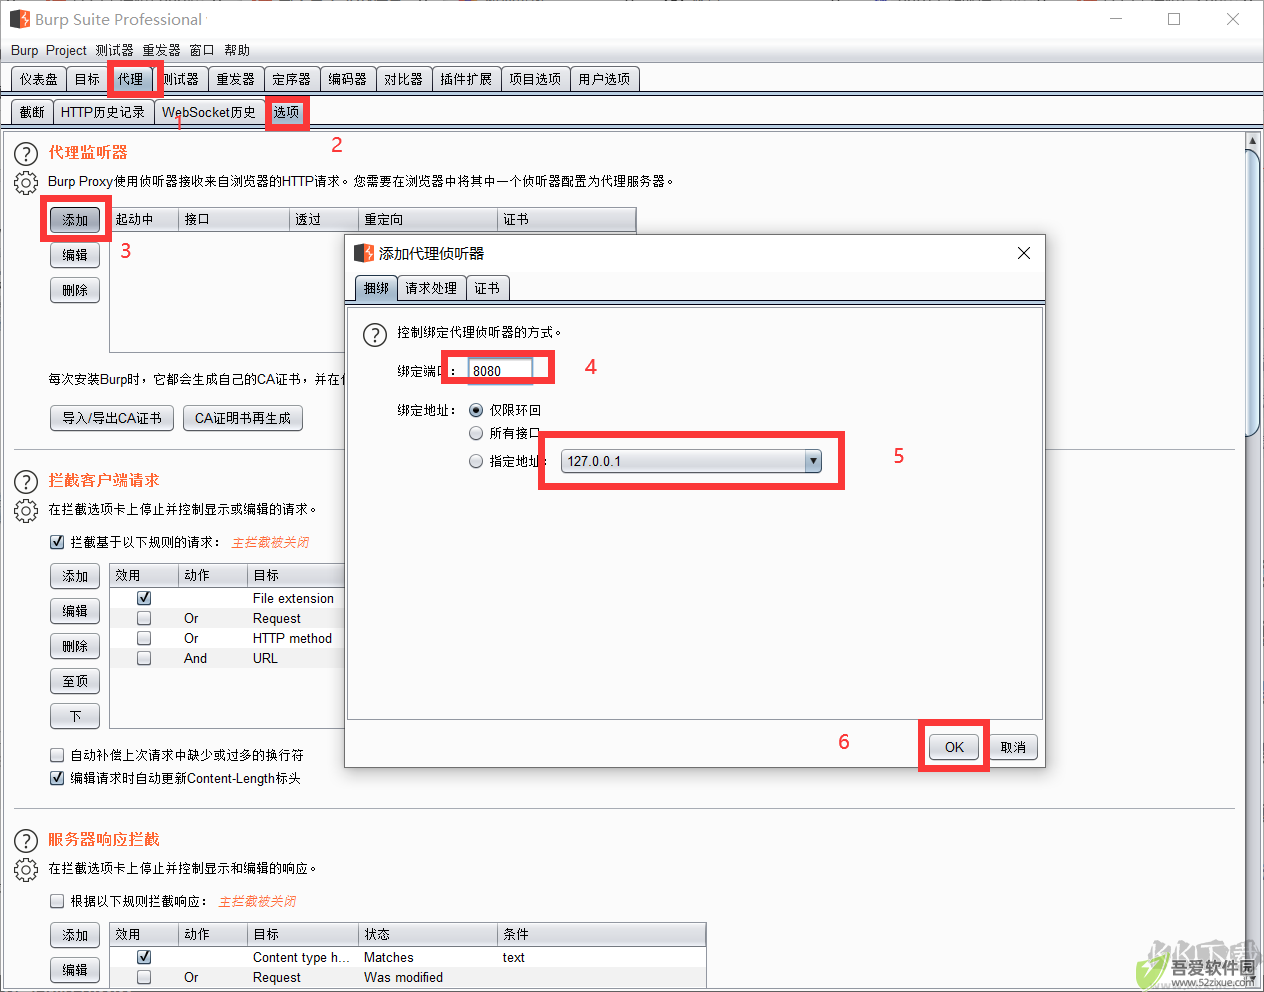
Task: Enable the Or Request intercept rule checkbox
Action: (144, 618)
